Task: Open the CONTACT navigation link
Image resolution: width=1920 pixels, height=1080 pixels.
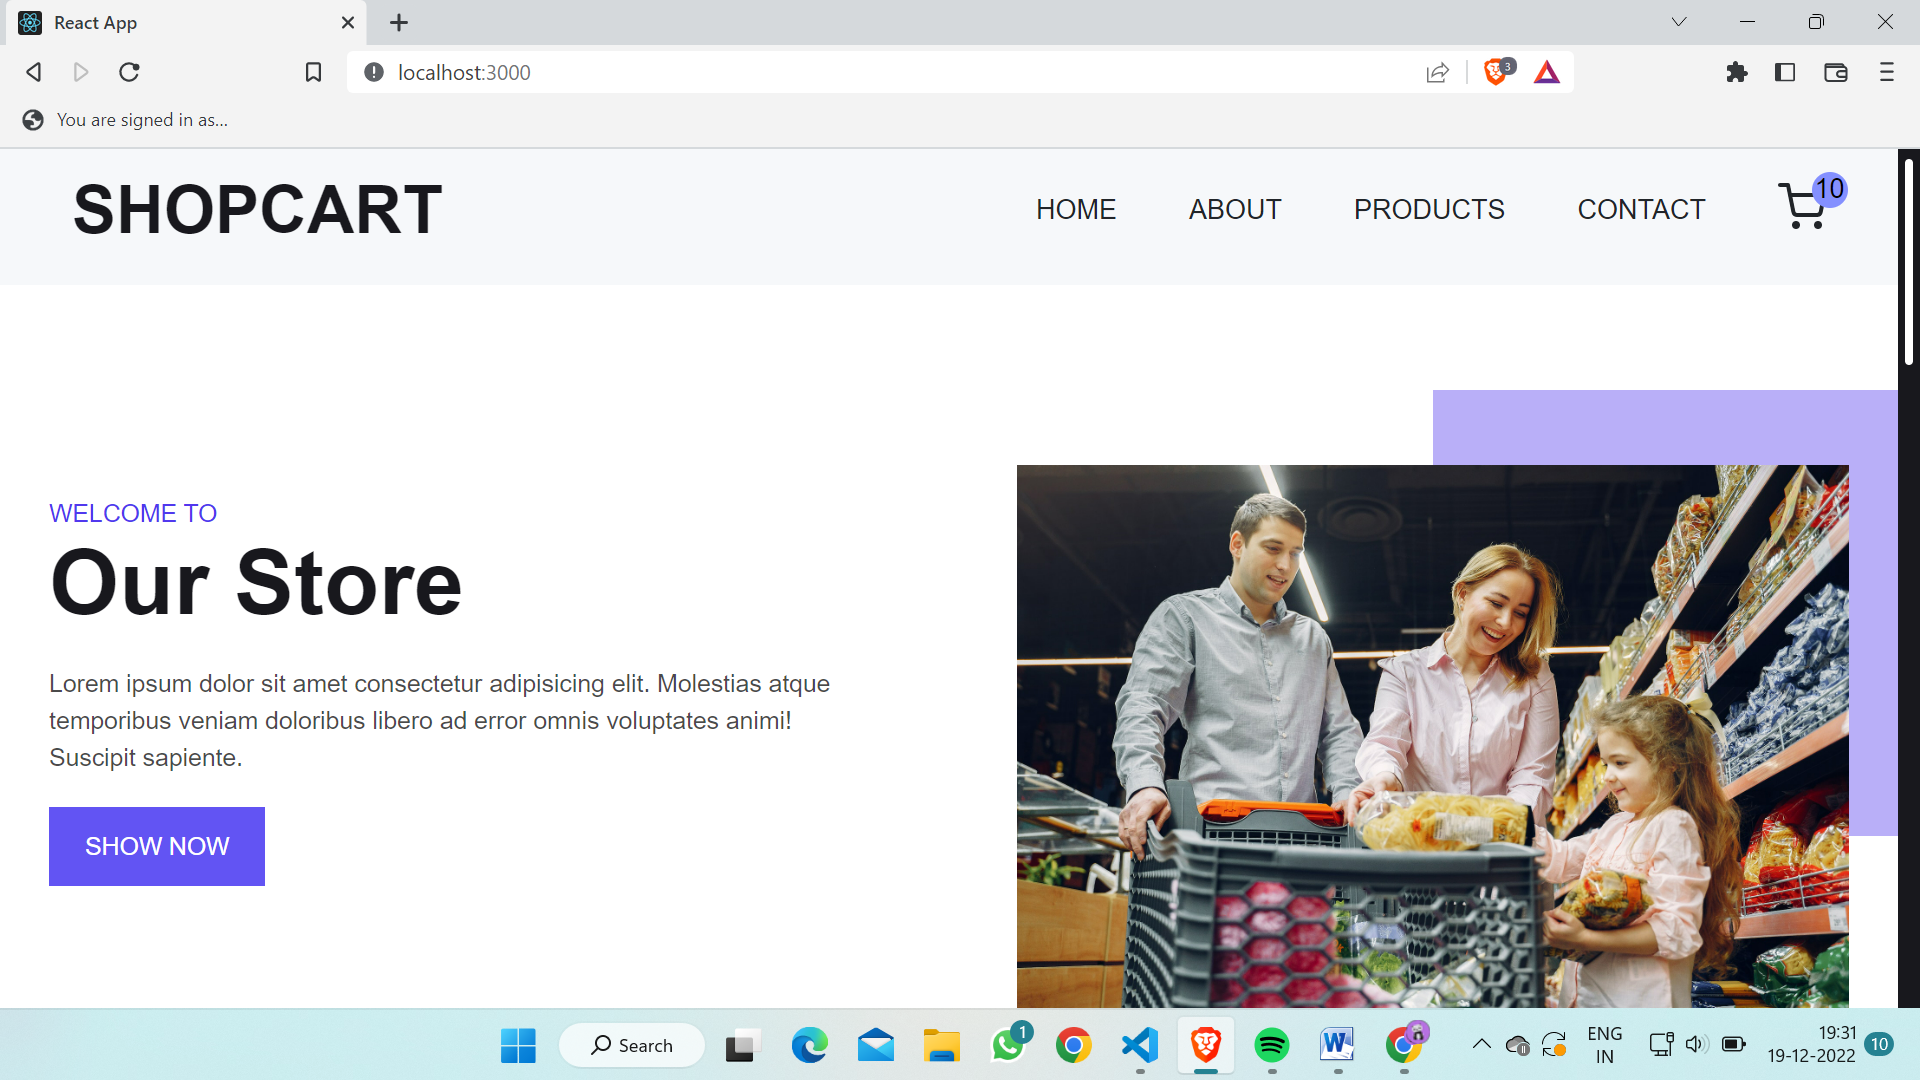Action: pos(1641,209)
